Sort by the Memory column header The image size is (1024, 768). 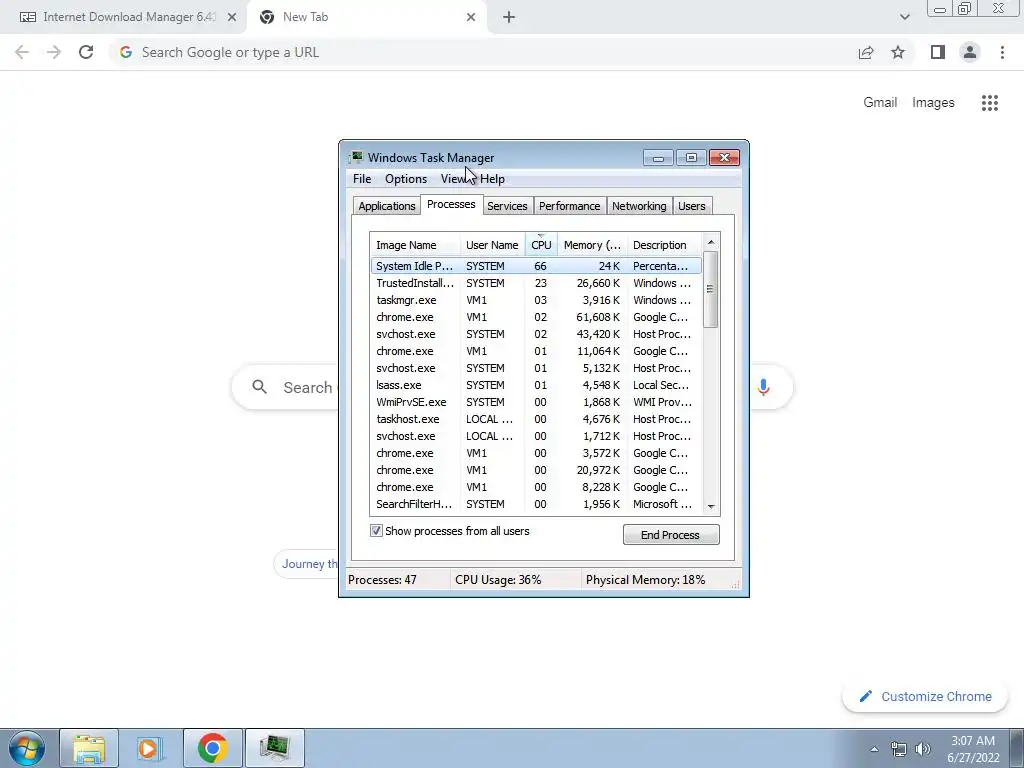click(x=592, y=245)
